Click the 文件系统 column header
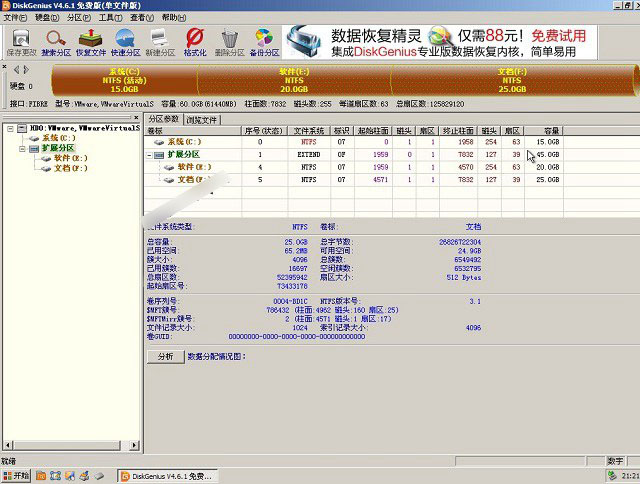Screen dimensions: 640x484 309,131
